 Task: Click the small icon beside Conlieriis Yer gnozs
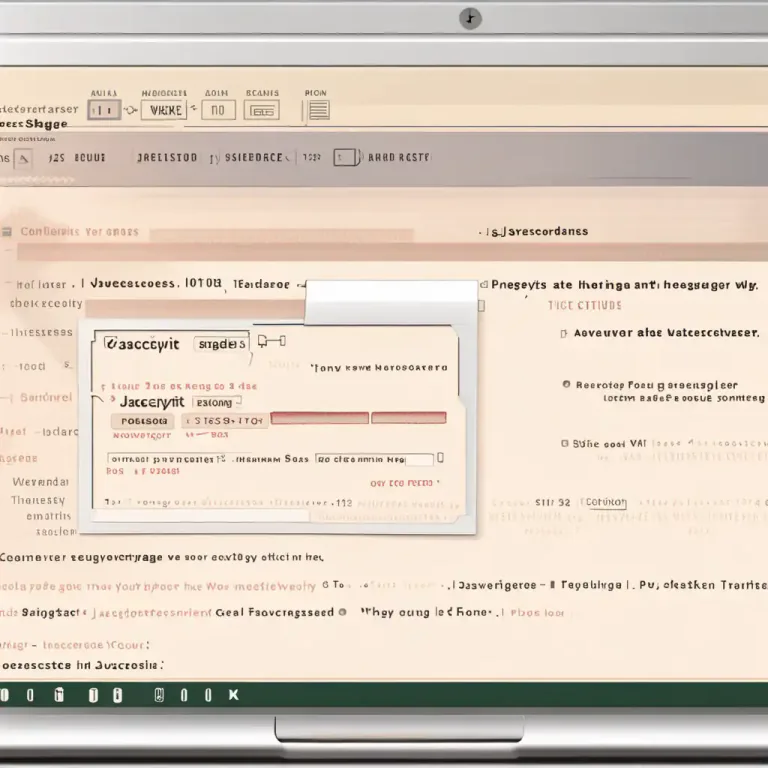pos(7,232)
